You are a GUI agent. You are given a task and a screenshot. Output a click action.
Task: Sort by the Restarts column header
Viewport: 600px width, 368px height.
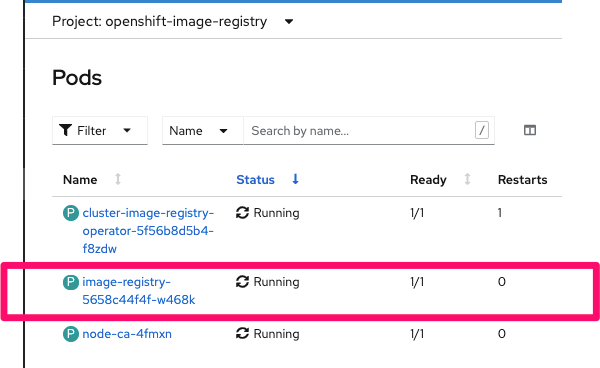[x=522, y=179]
